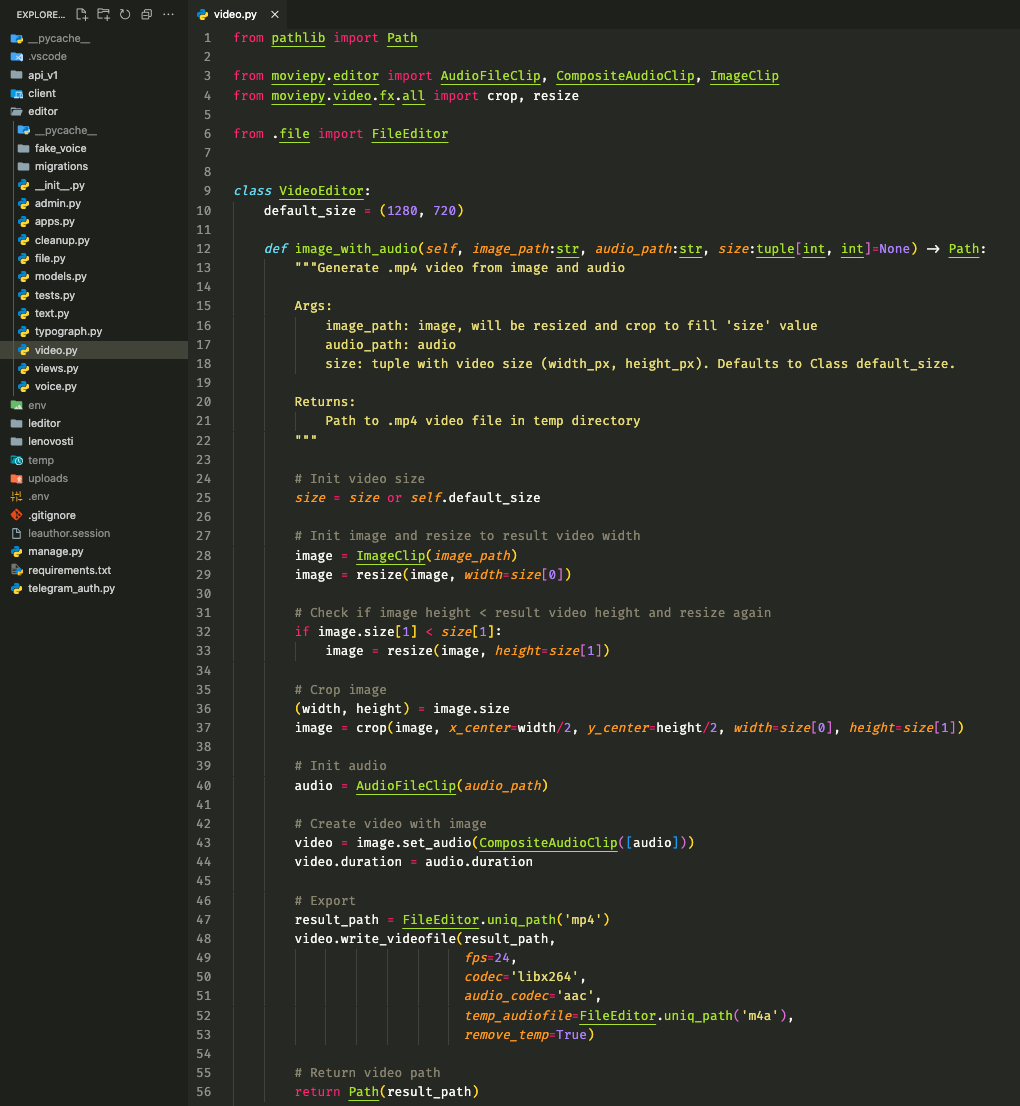The height and width of the screenshot is (1106, 1020).
Task: Collapse all folders in Explorer
Action: click(147, 14)
